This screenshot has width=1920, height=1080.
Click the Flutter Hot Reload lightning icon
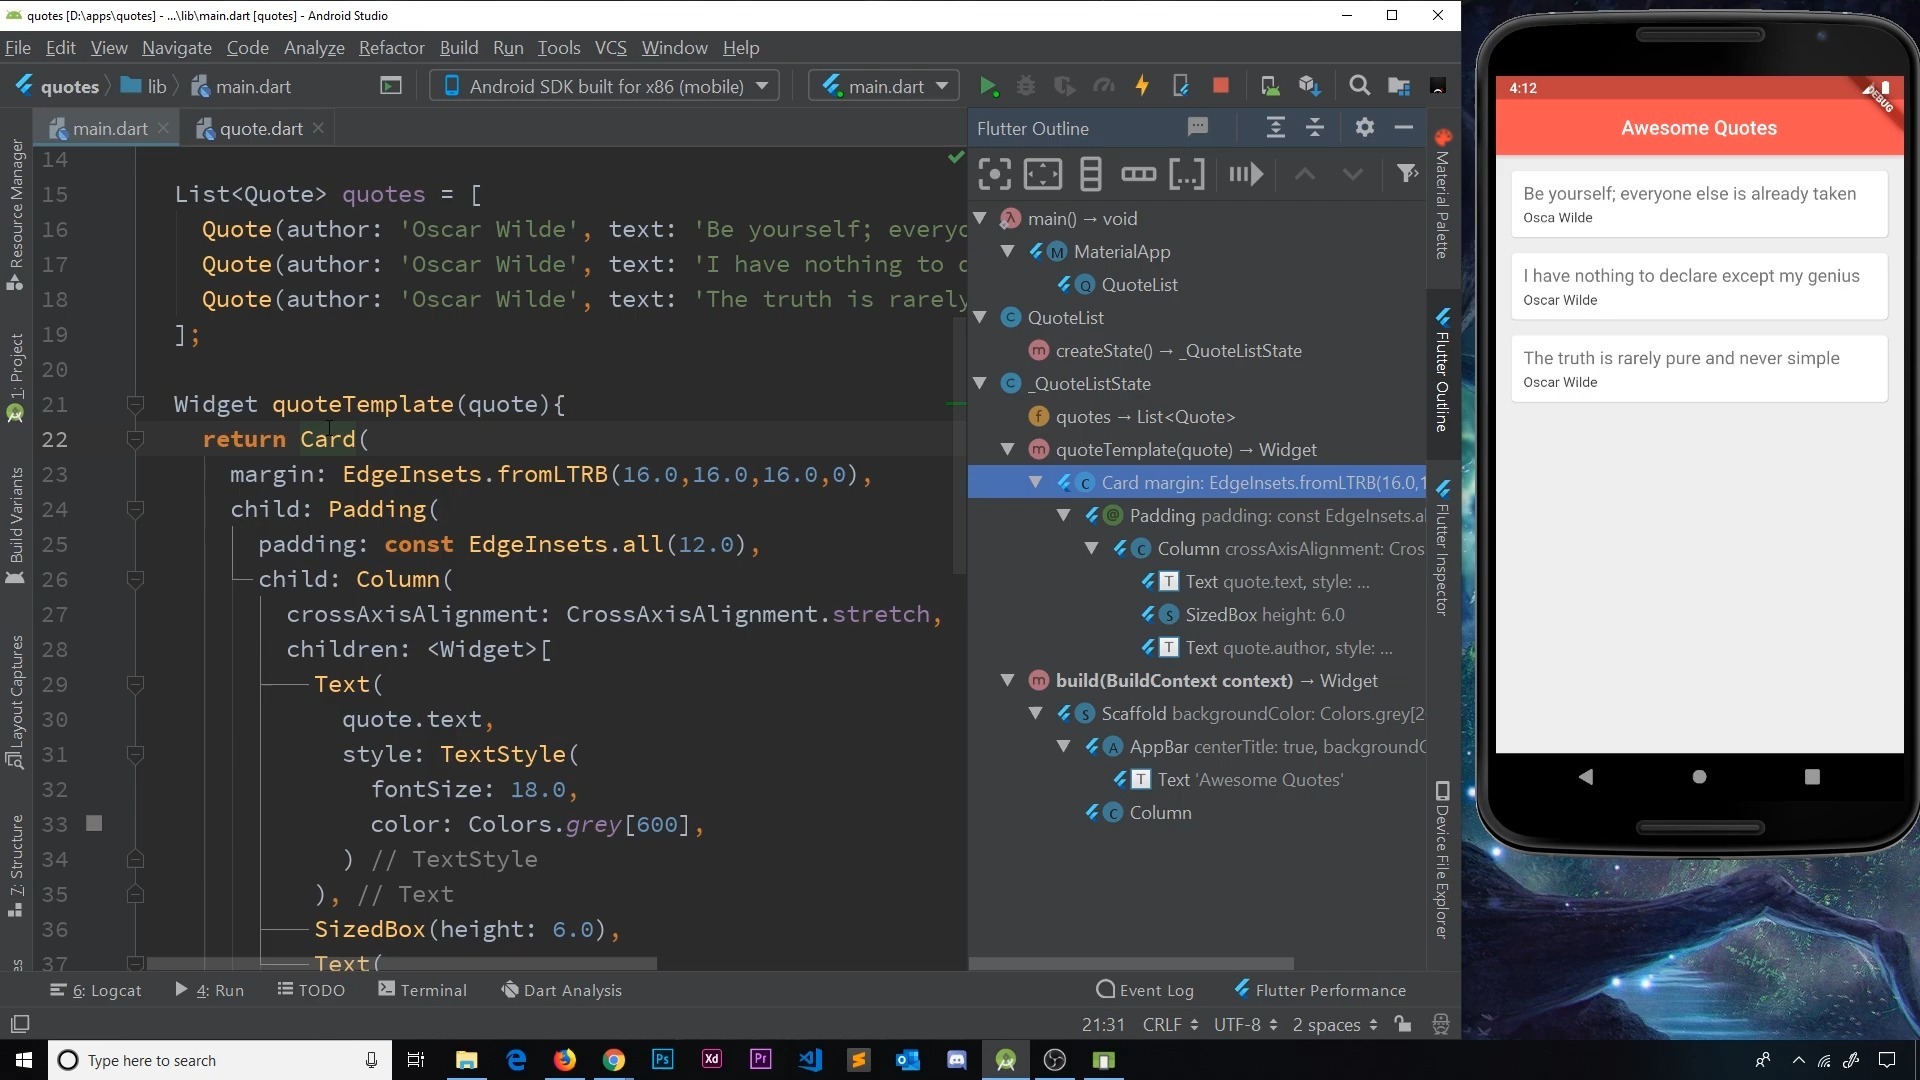(x=1141, y=86)
